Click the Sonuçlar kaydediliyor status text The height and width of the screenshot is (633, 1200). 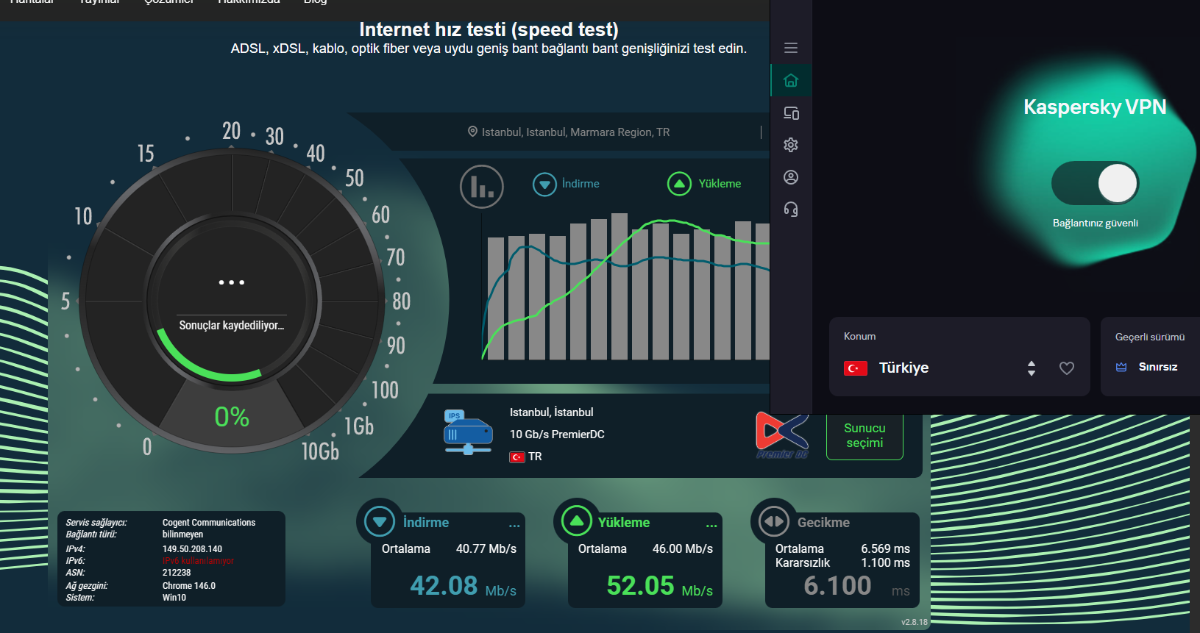pyautogui.click(x=231, y=325)
